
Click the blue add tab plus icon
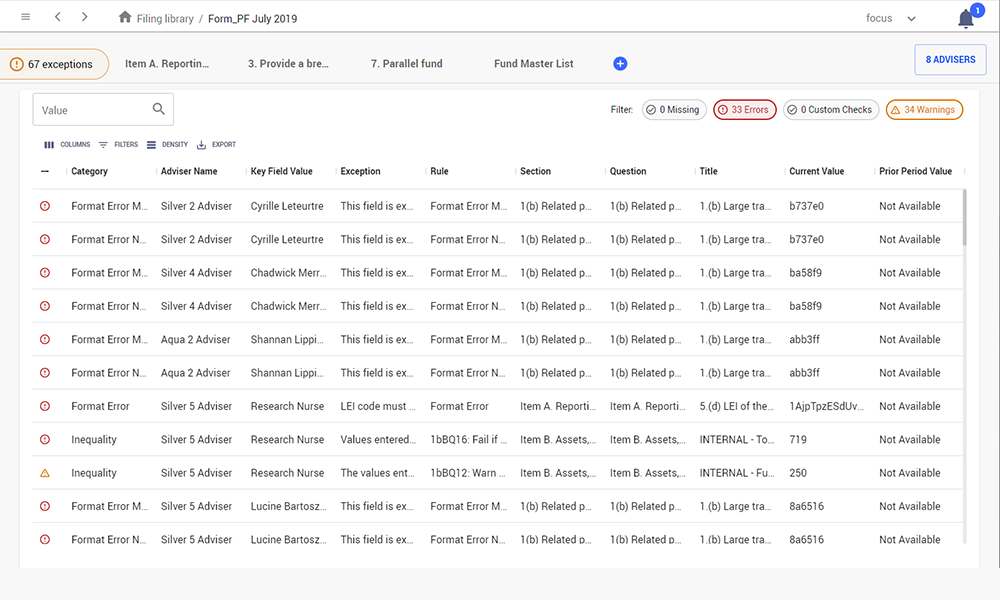pos(620,64)
